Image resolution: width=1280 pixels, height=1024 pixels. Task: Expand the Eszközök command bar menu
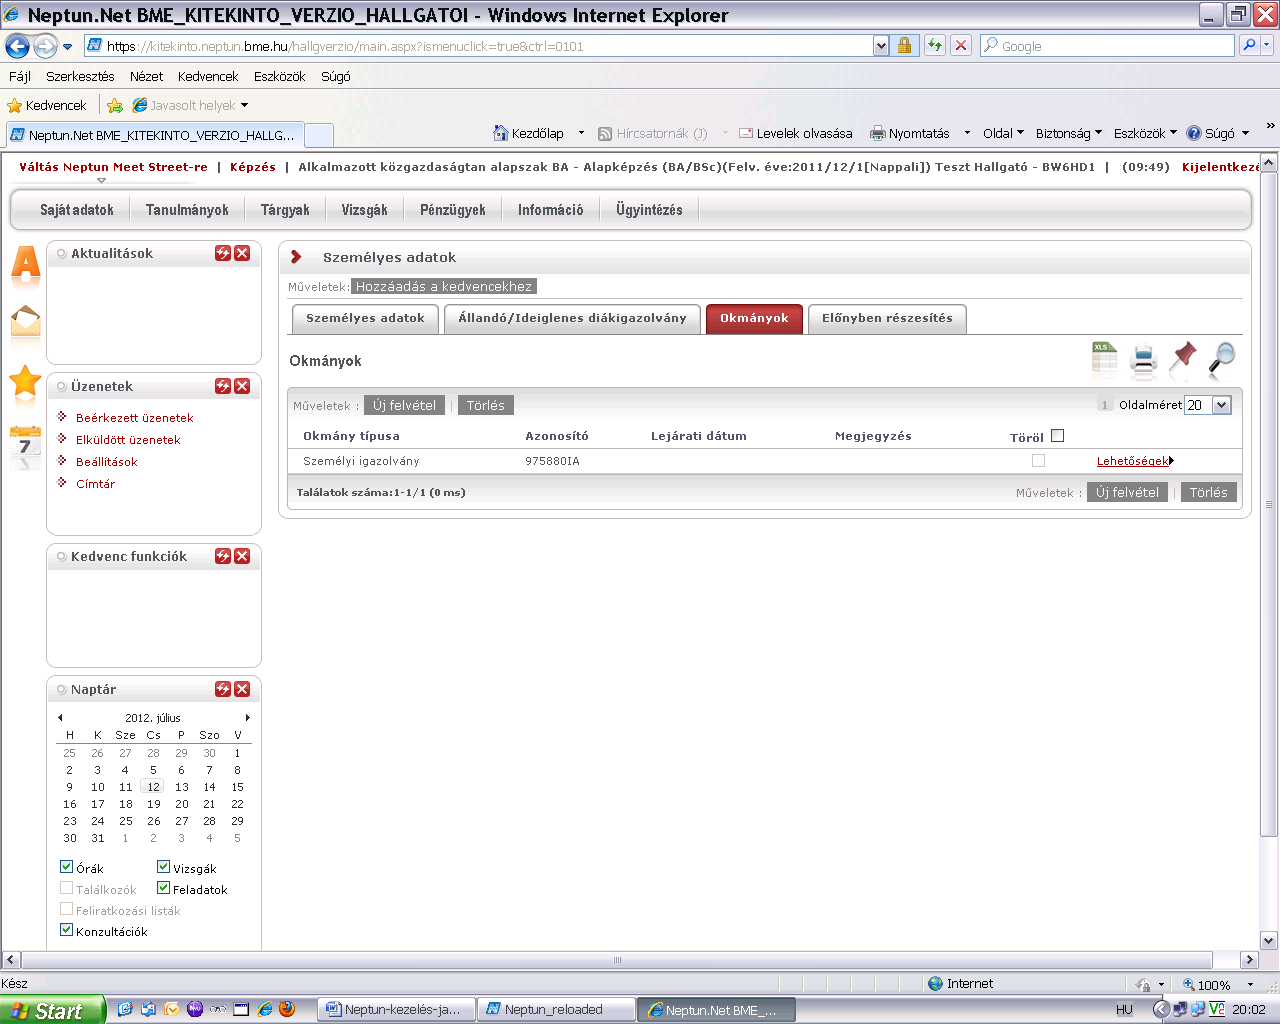(x=1145, y=133)
